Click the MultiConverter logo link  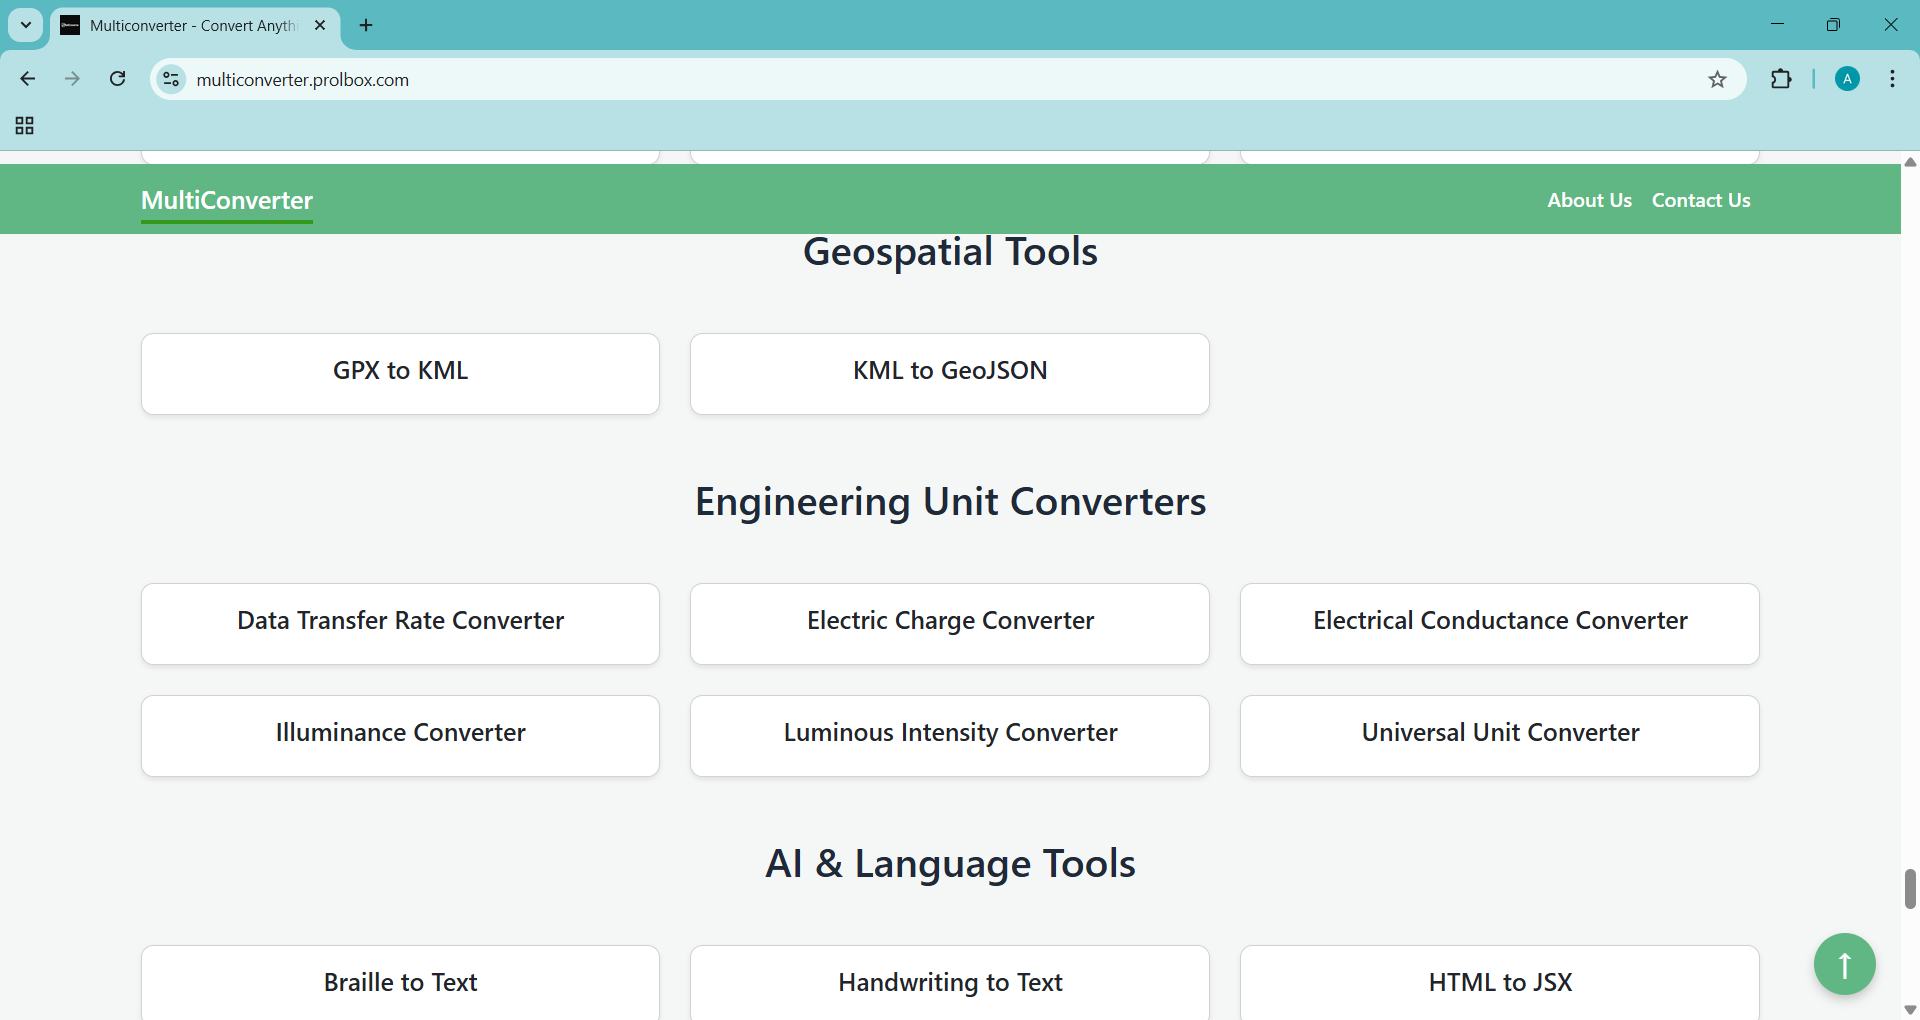[227, 200]
